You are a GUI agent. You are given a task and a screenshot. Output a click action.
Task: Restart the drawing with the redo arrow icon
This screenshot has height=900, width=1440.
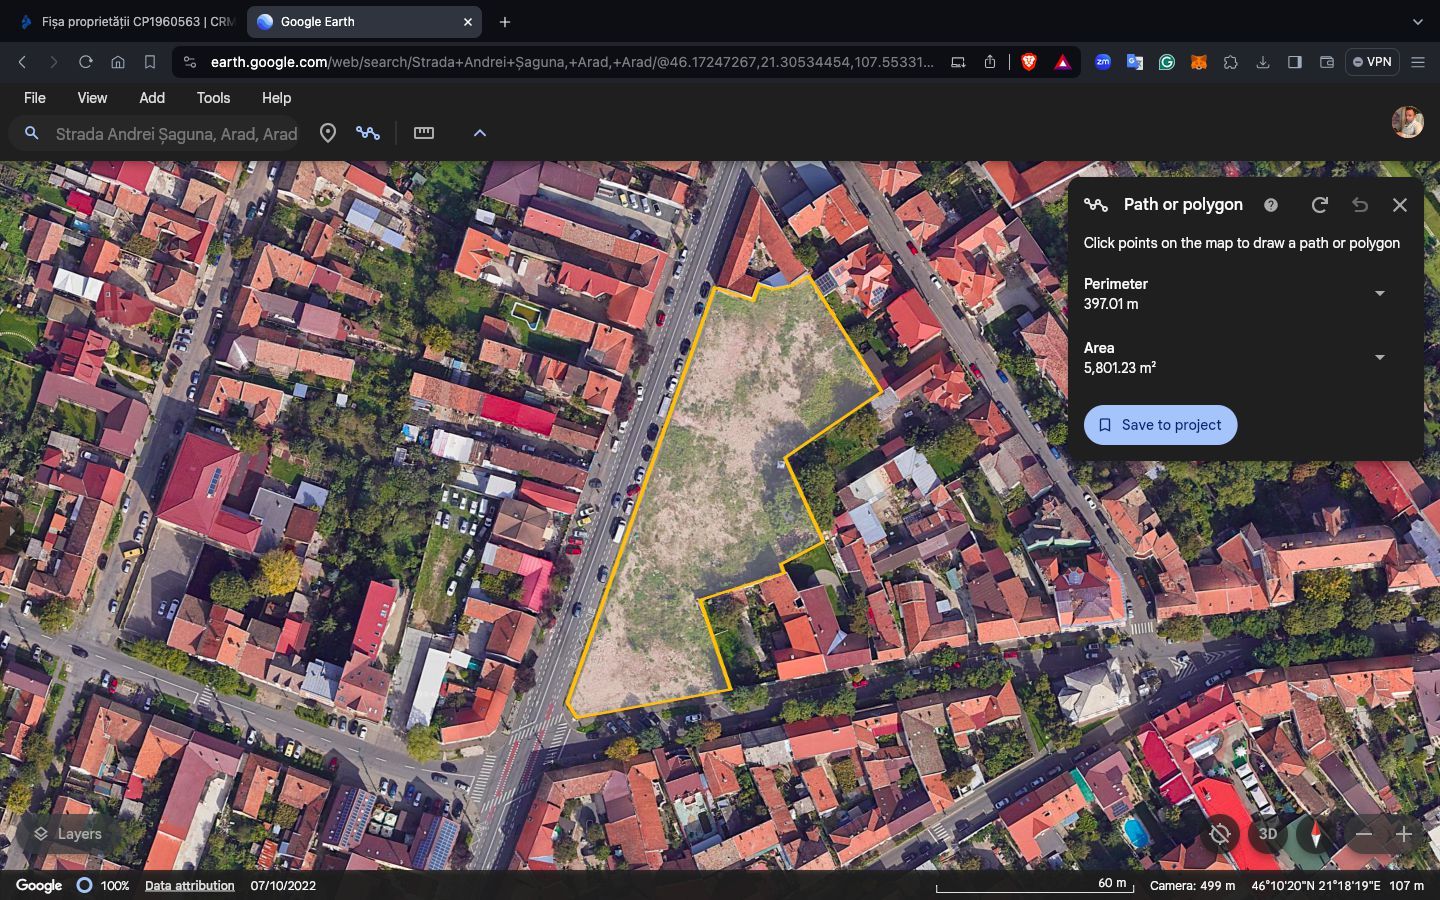pyautogui.click(x=1320, y=205)
